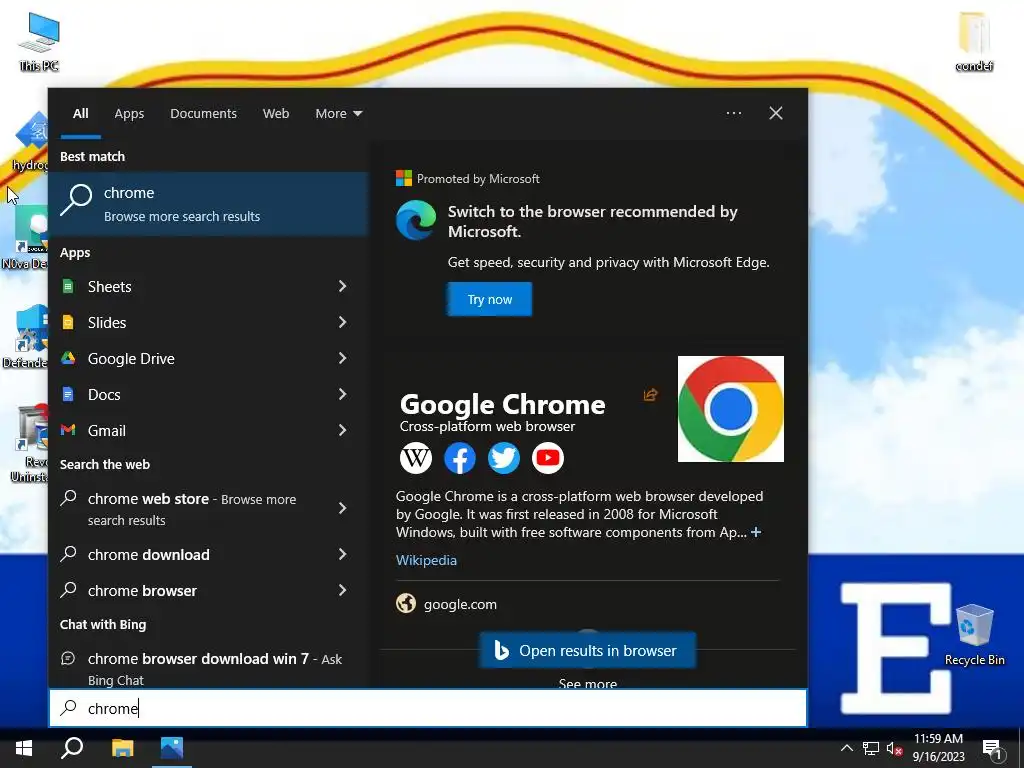Click the Google Chrome logo thumbnail
Image resolution: width=1024 pixels, height=768 pixels.
(x=731, y=409)
